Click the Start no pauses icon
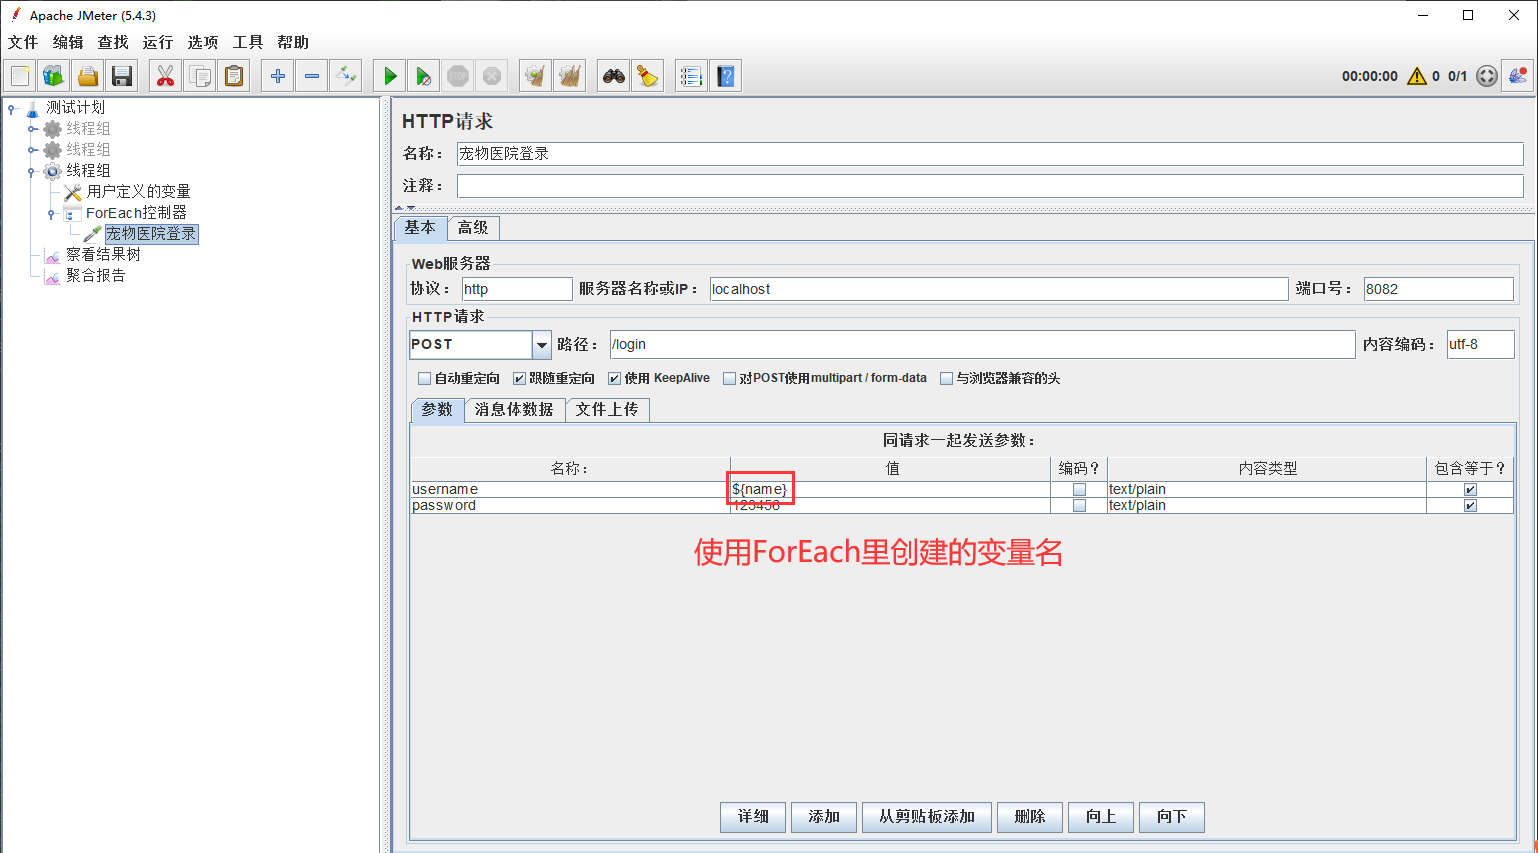1538x853 pixels. tap(423, 76)
